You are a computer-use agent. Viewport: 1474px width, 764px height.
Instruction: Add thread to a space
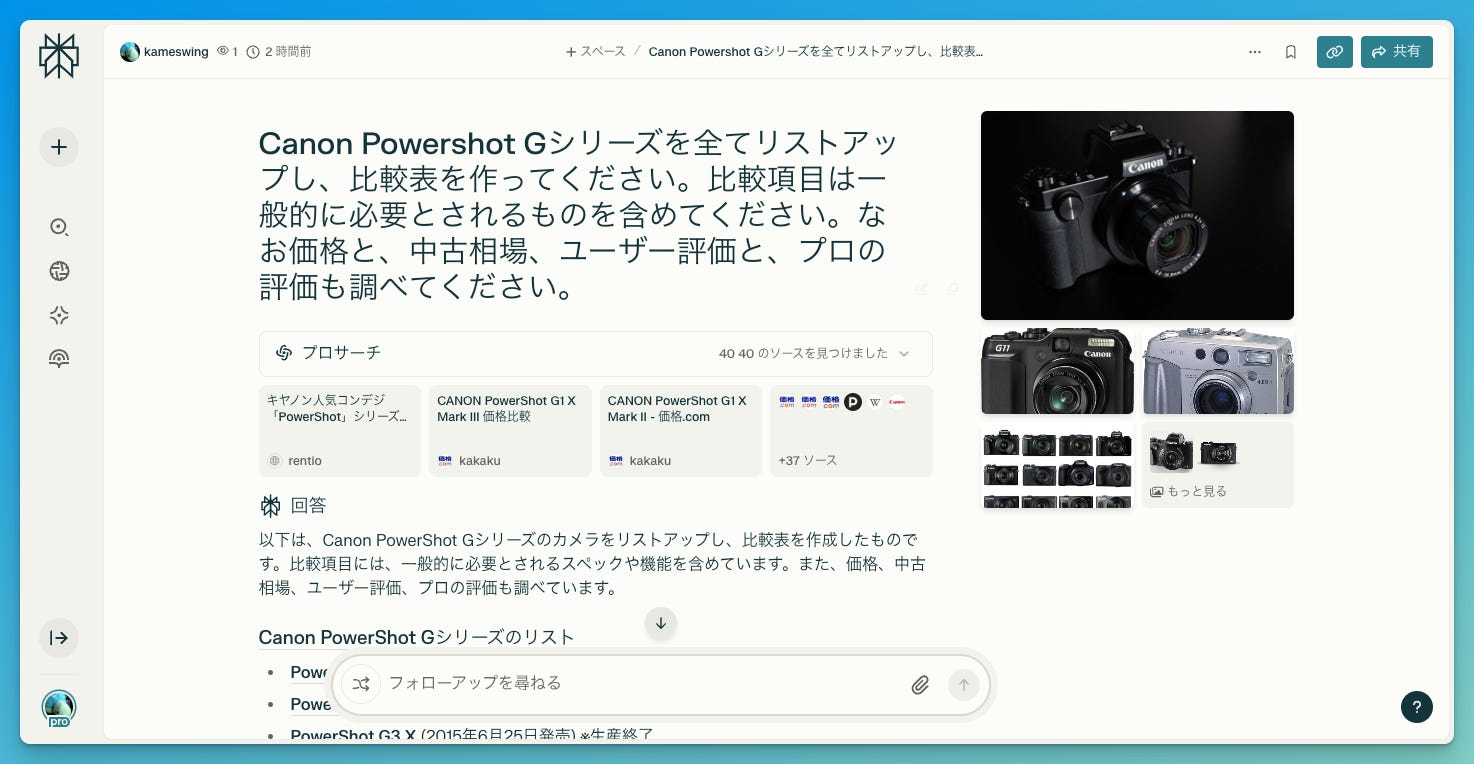[595, 51]
